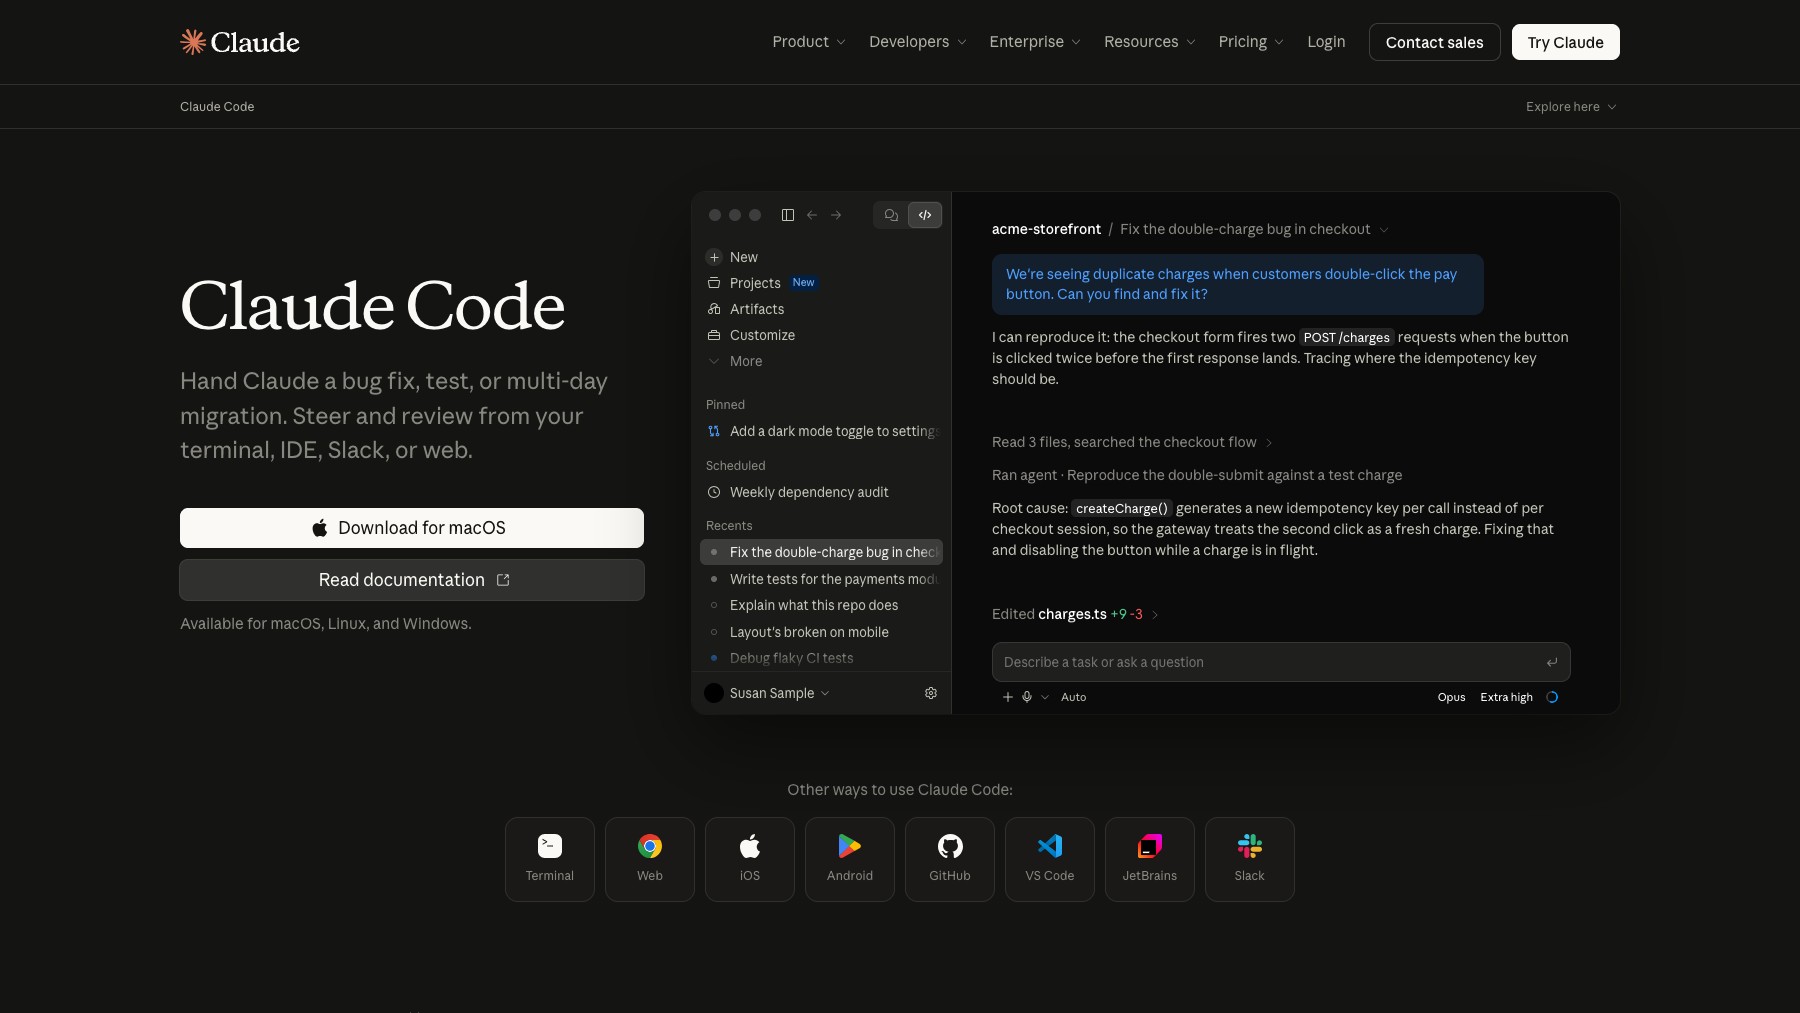Expand the Enterprise navigation menu
Screen dimensions: 1800x1013
(x=1035, y=42)
